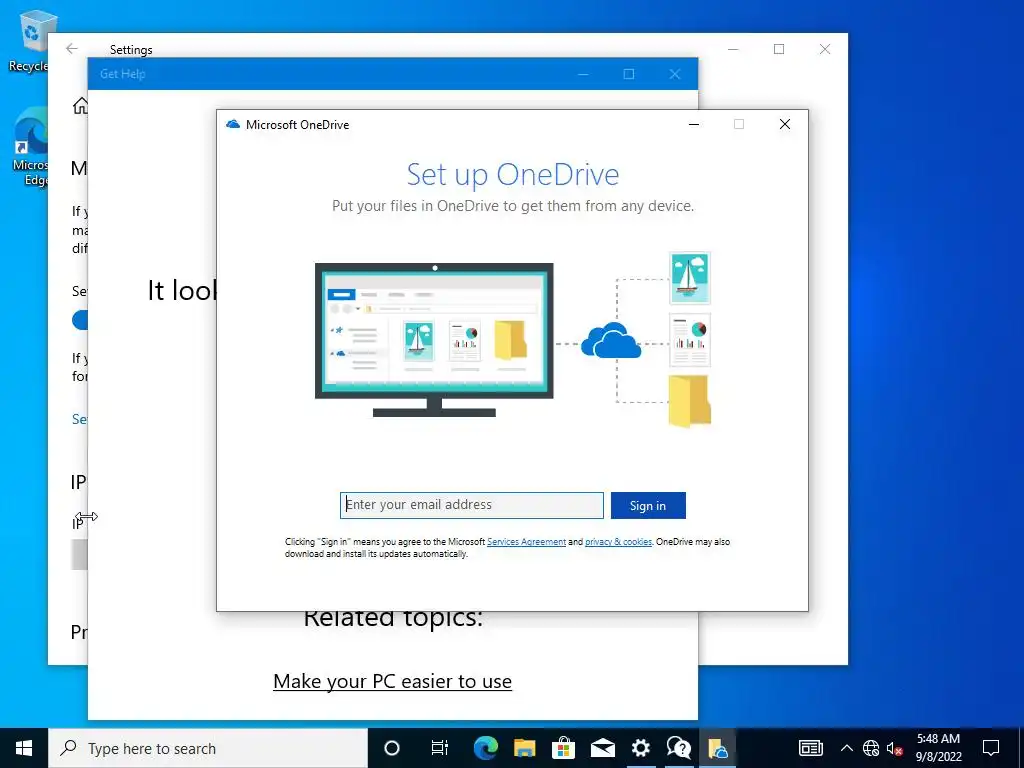
Task: Open the privacy & cookies link
Action: point(618,541)
